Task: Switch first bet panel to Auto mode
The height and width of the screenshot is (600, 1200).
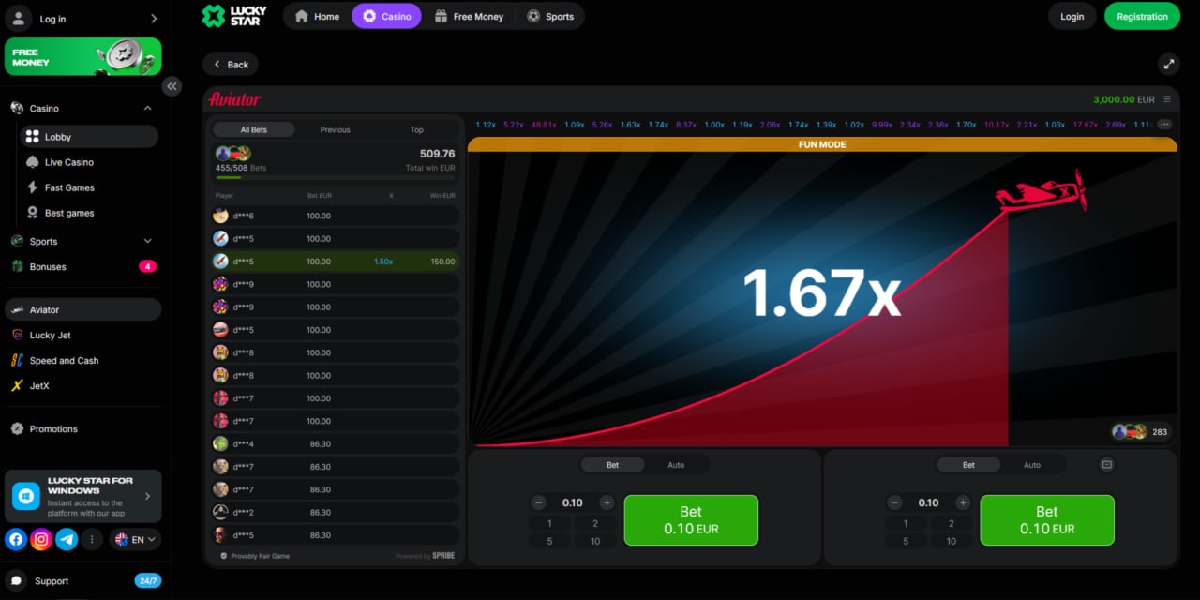Action: click(x=676, y=465)
